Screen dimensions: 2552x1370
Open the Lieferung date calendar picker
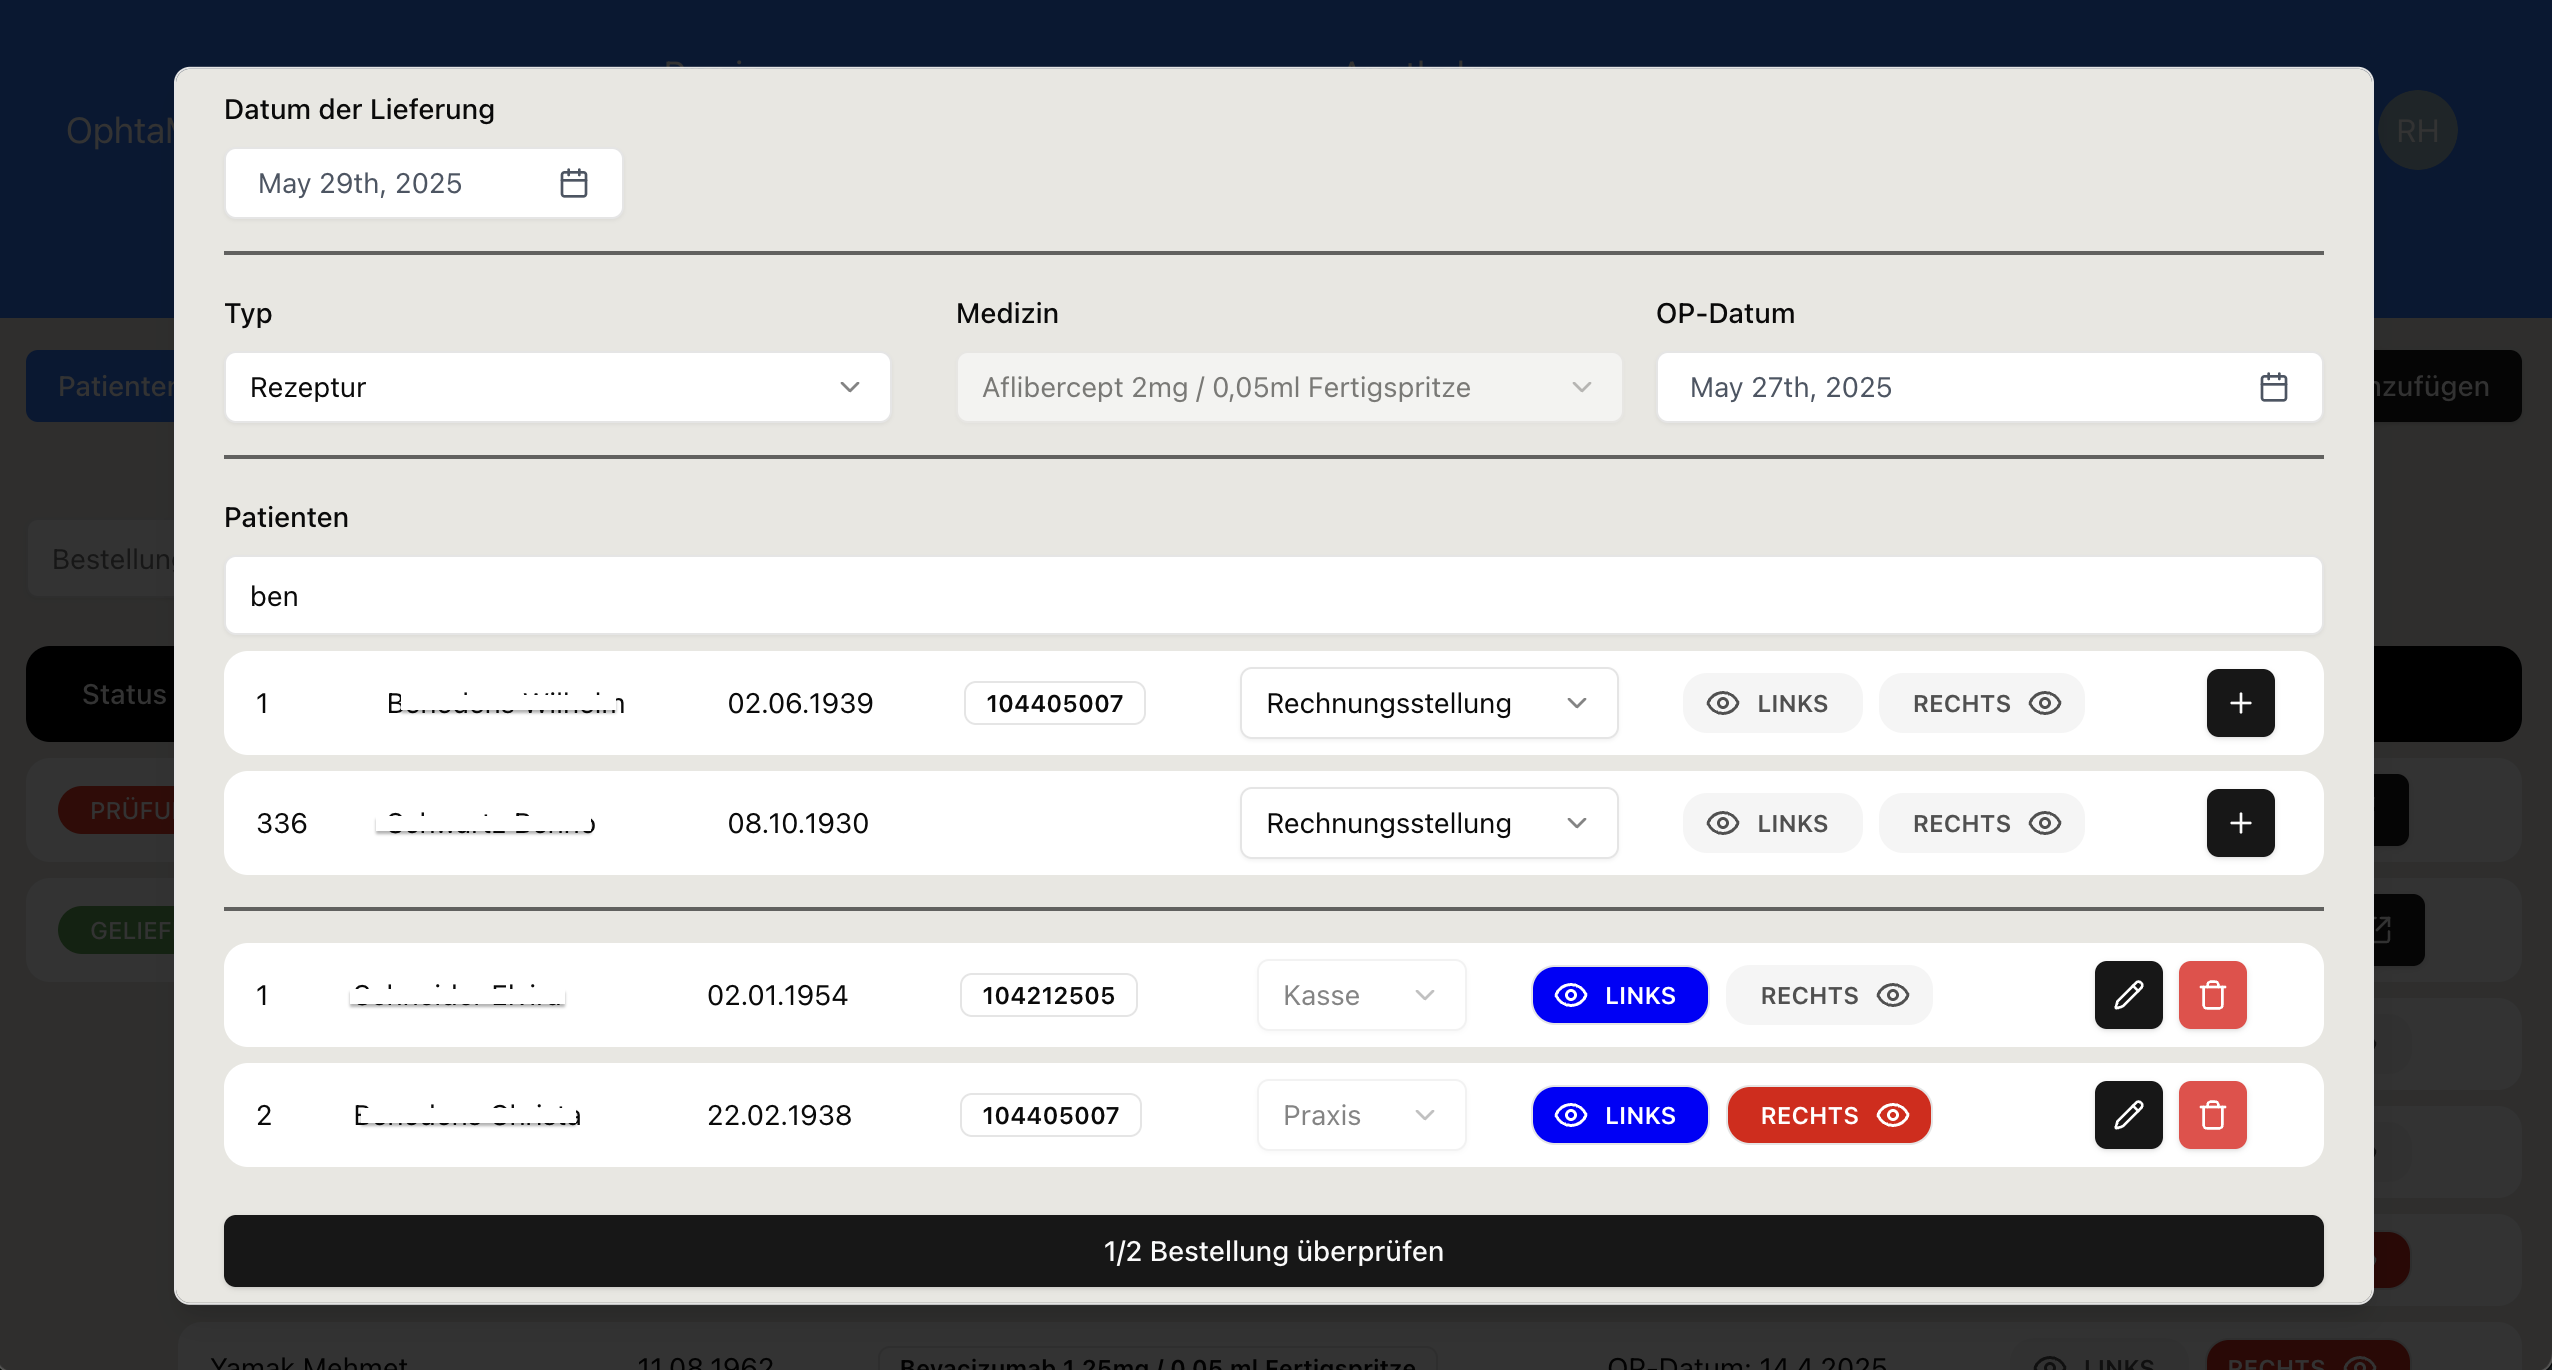pos(573,182)
